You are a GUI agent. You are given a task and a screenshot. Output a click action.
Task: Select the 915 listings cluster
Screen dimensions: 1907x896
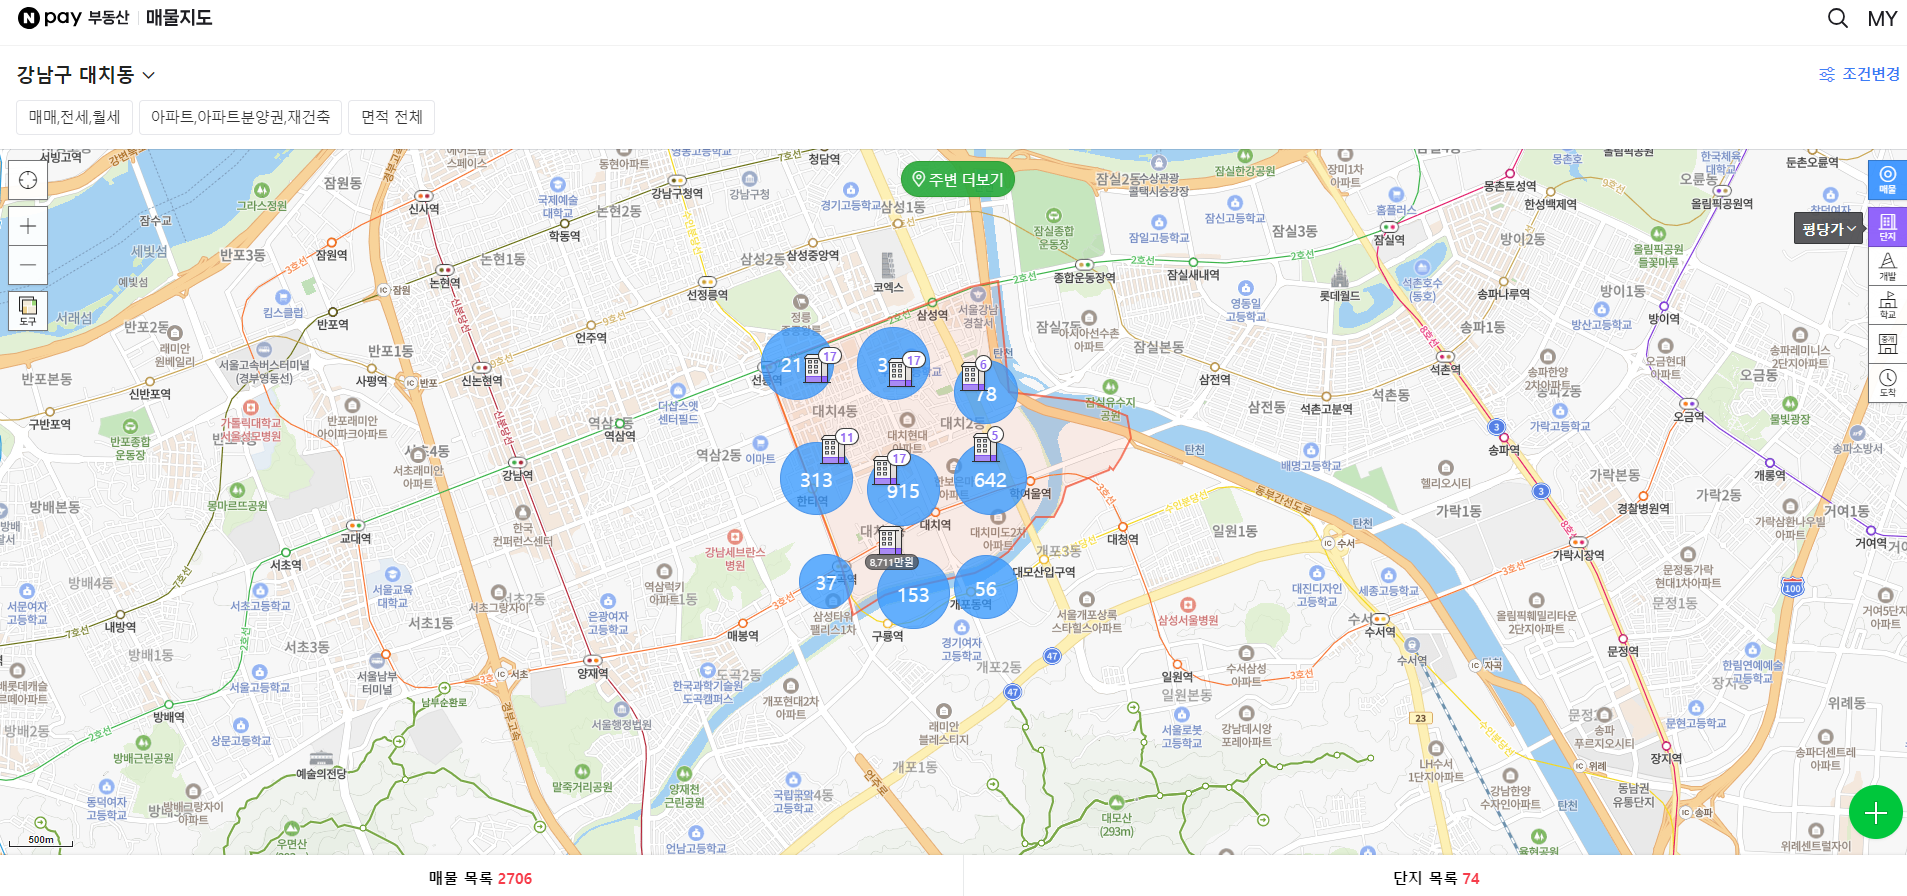pyautogui.click(x=903, y=491)
